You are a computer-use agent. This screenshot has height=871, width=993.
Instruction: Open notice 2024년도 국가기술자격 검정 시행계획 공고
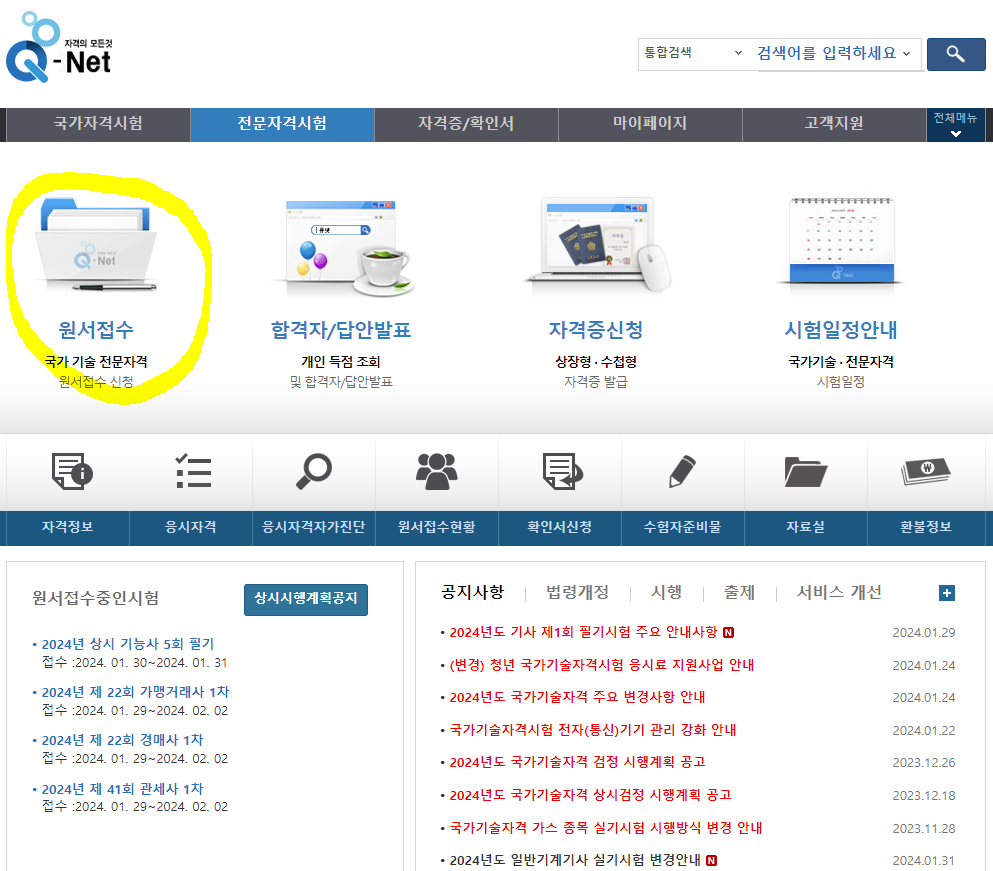577,762
